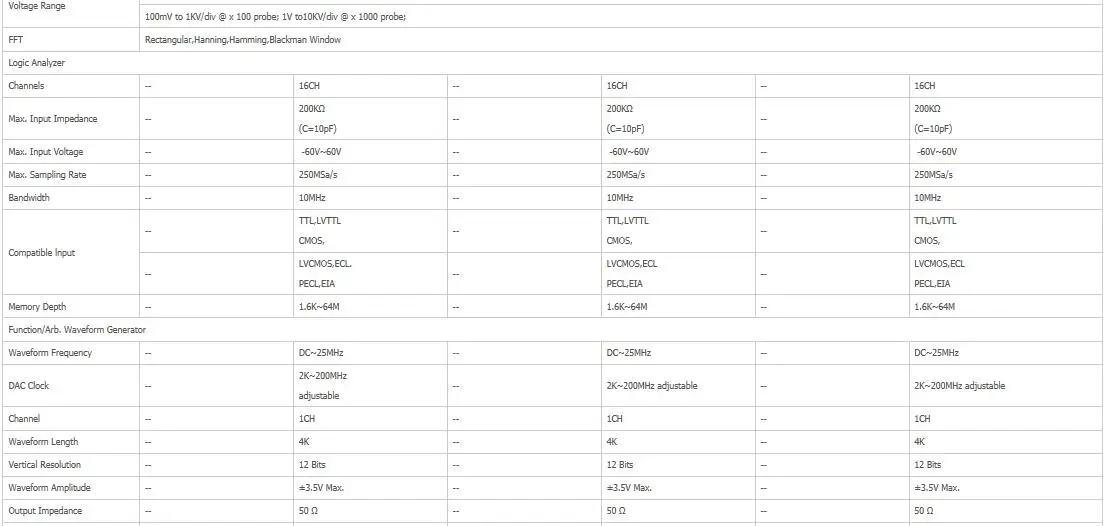Screen dimensions: 1108x526
Task: Click the Max. Sampling Rate row label
Action: click(x=47, y=175)
